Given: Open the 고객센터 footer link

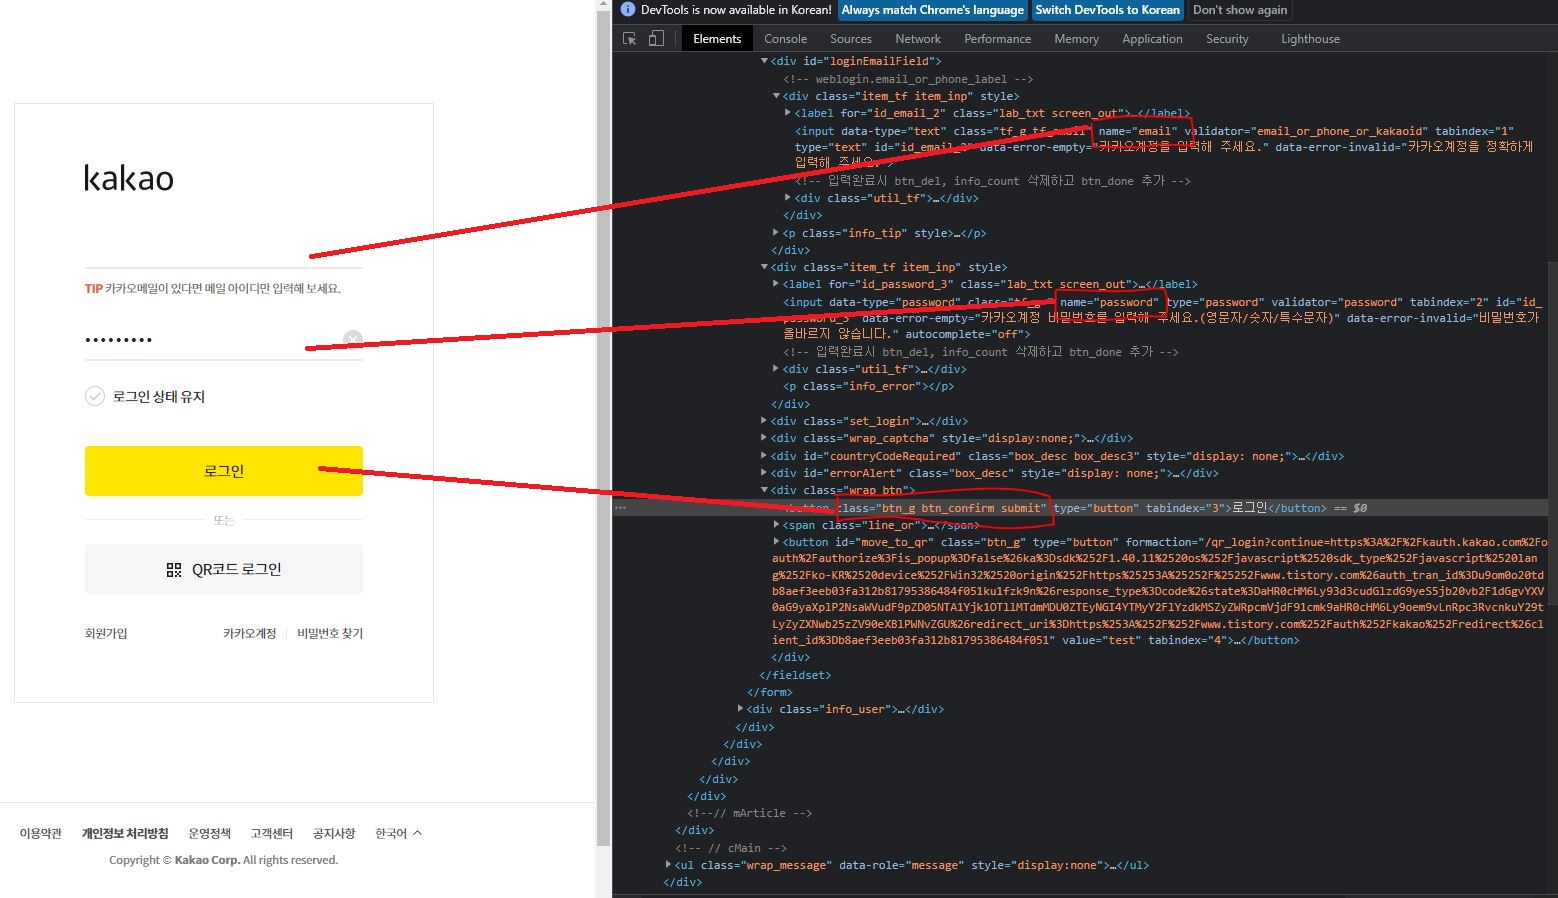Looking at the screenshot, I should point(272,833).
